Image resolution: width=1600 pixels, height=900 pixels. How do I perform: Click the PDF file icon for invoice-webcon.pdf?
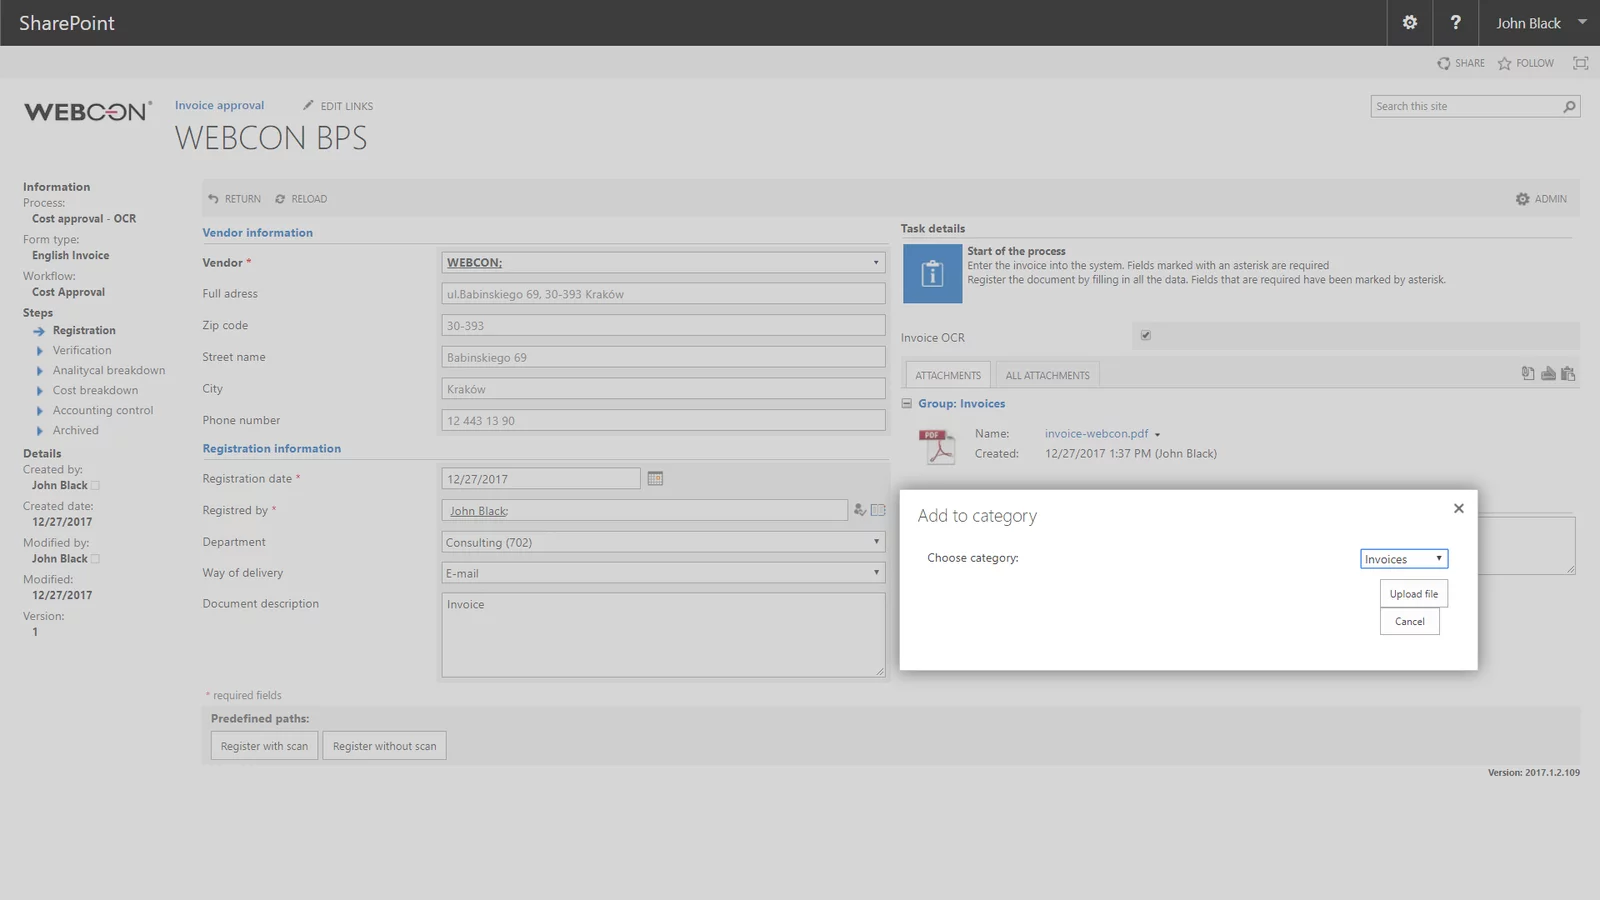click(938, 446)
